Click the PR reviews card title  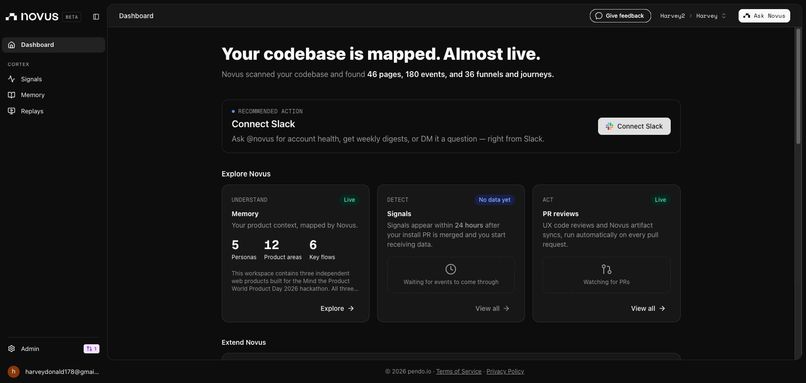coord(560,213)
